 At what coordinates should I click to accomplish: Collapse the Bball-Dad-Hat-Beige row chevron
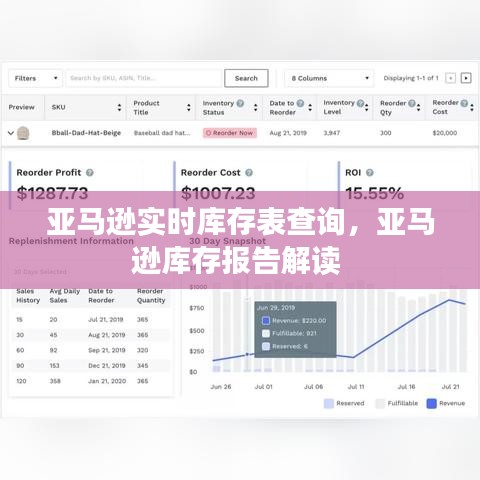click(x=11, y=133)
